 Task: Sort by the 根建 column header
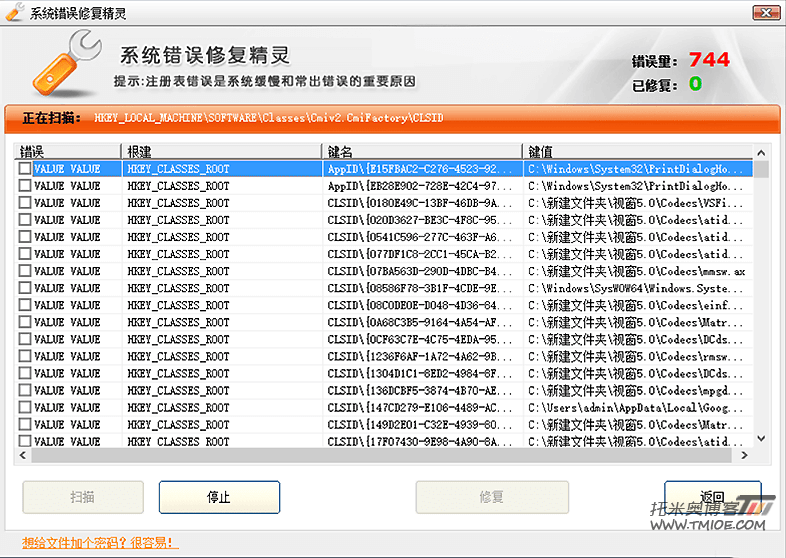222,152
